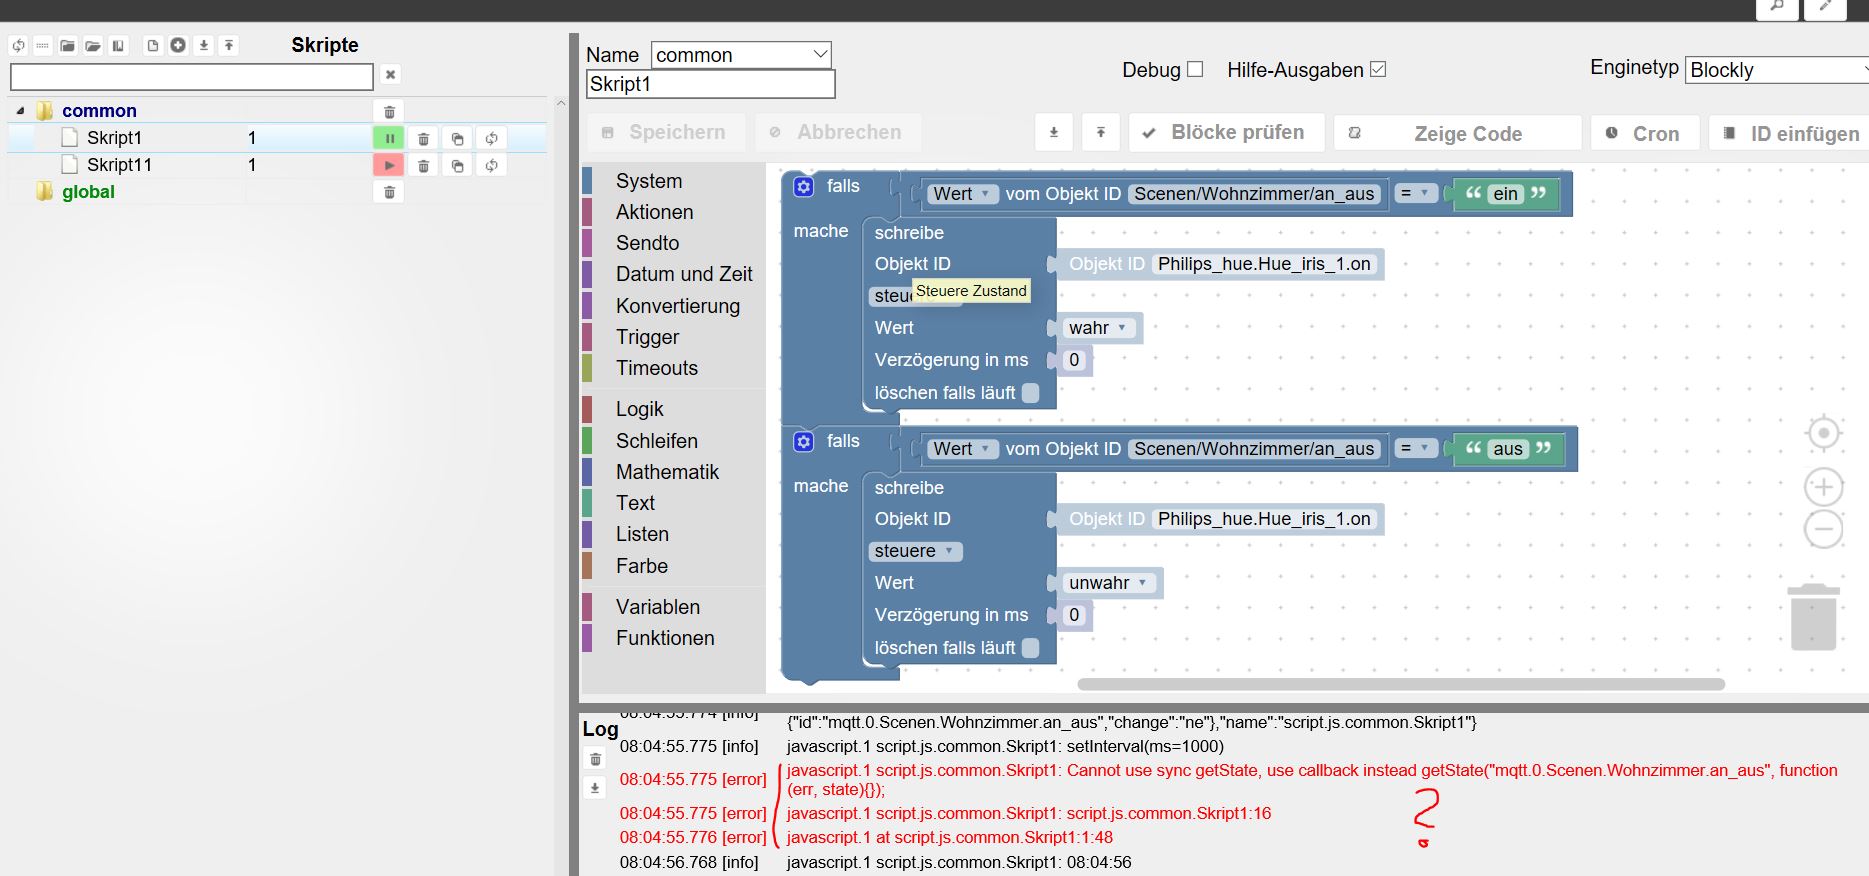Open the Sendto block category

[647, 243]
